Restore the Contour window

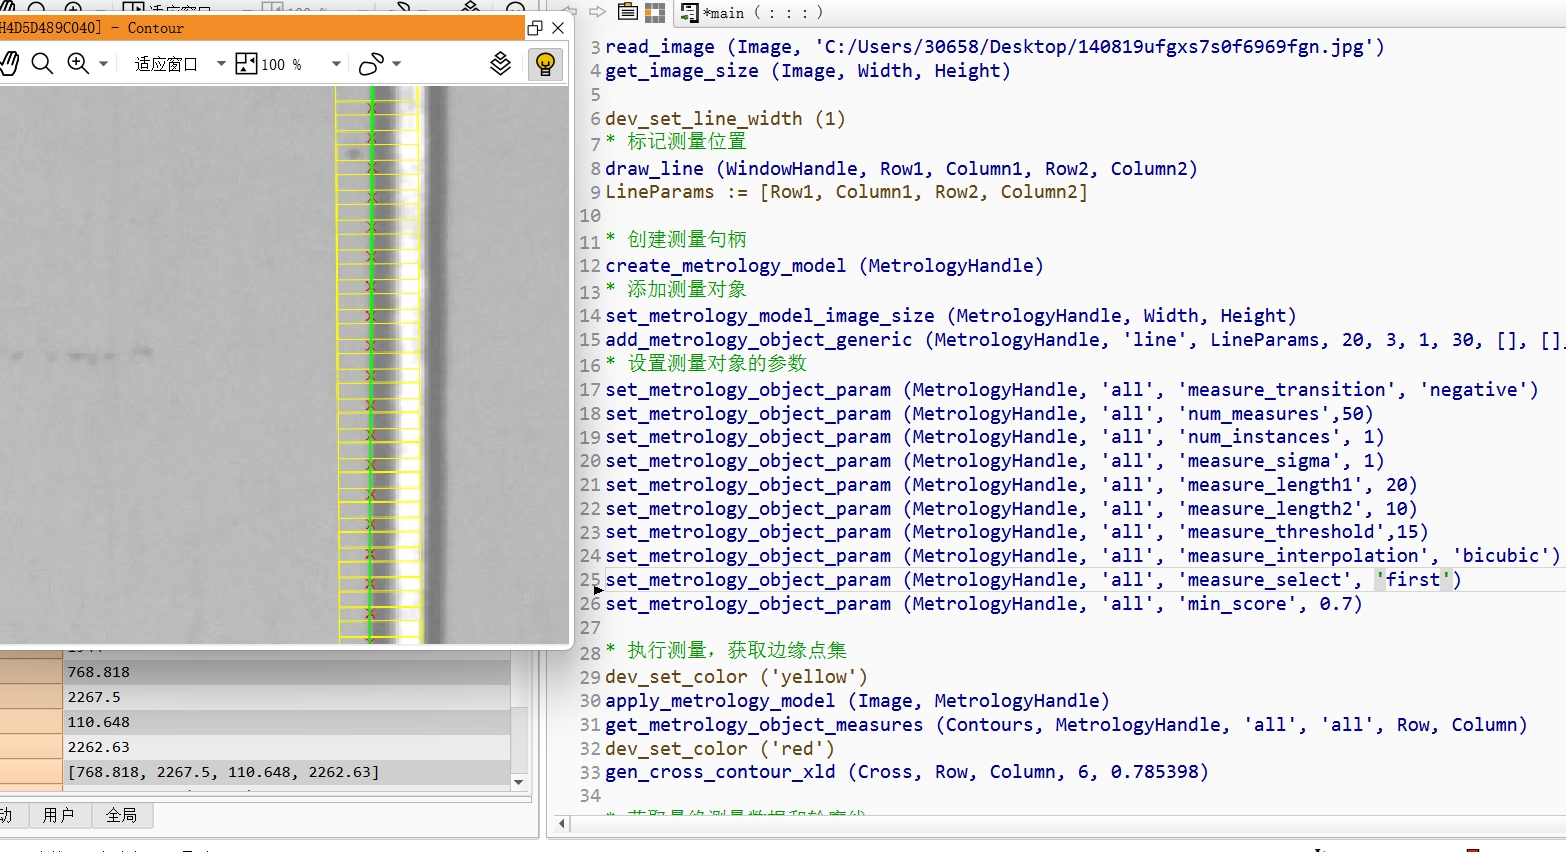click(x=534, y=29)
